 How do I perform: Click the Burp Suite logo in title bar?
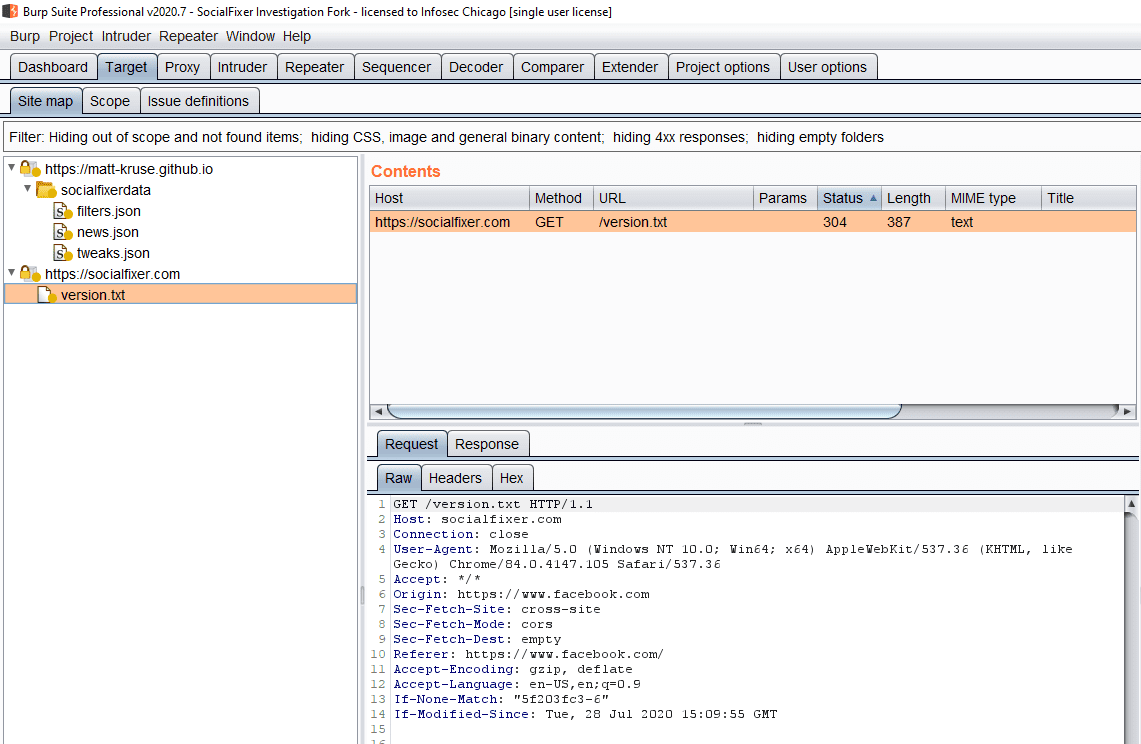[10, 12]
